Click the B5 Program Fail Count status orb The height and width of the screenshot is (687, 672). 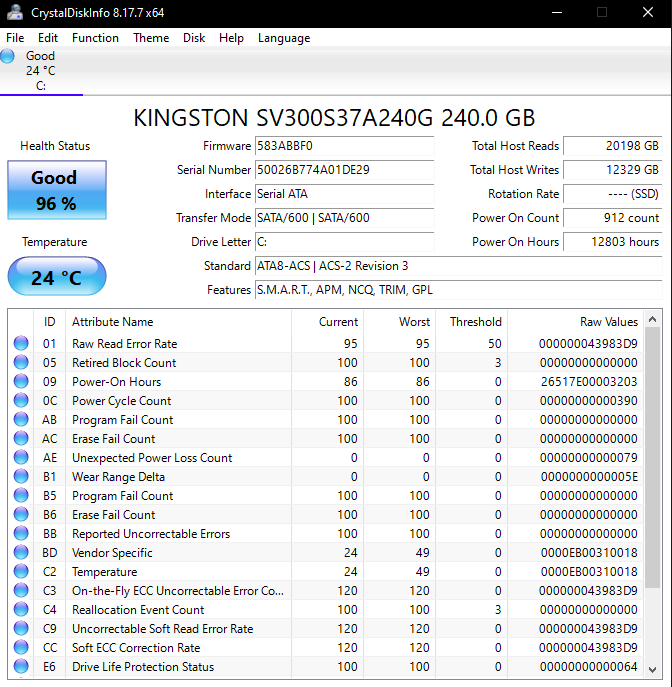[21, 495]
